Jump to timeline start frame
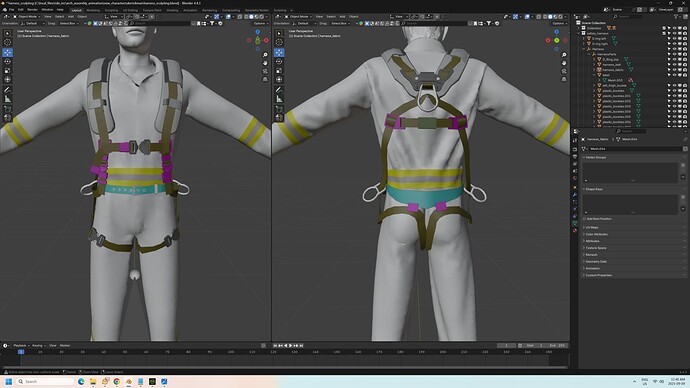 pos(275,345)
